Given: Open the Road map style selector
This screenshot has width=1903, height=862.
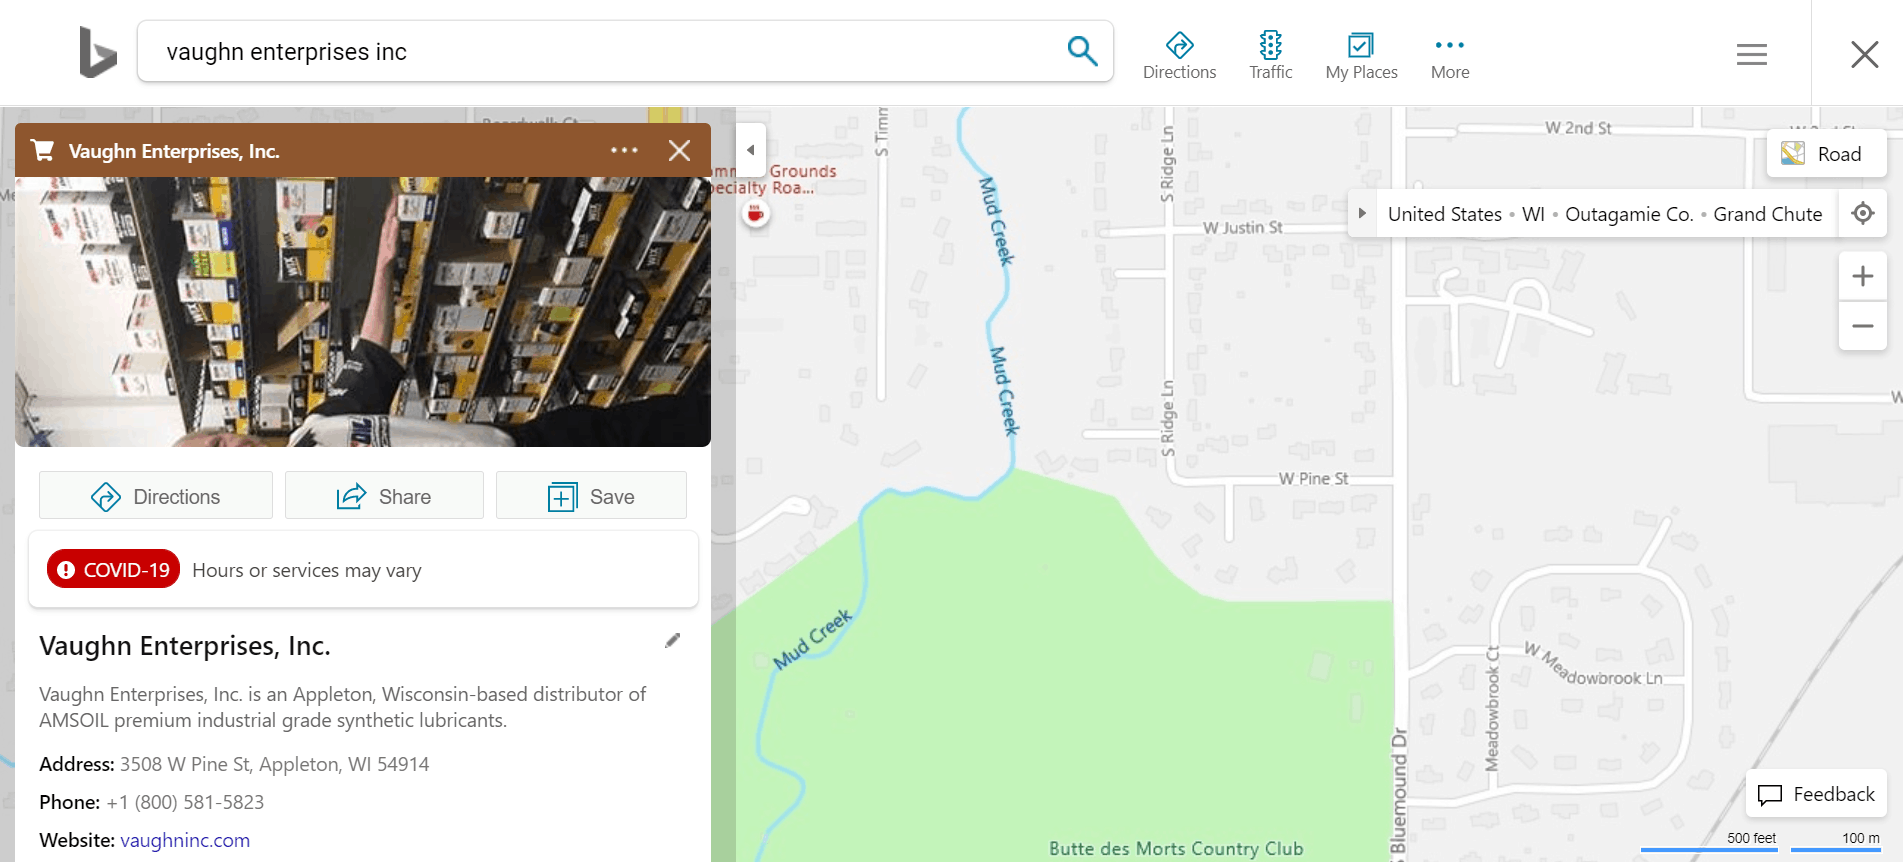Looking at the screenshot, I should pyautogui.click(x=1826, y=154).
